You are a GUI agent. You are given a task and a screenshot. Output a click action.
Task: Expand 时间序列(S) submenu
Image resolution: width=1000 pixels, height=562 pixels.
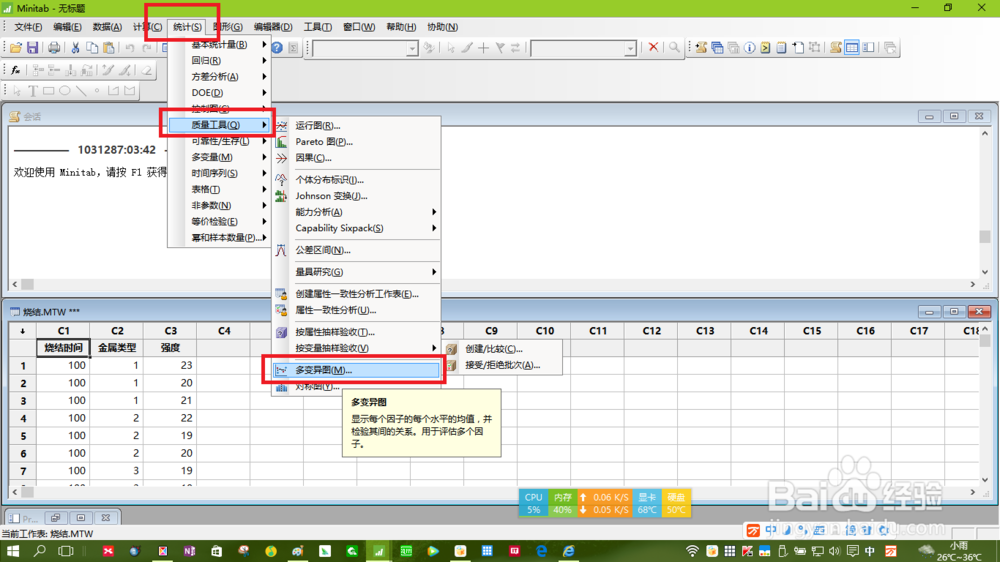(220, 173)
